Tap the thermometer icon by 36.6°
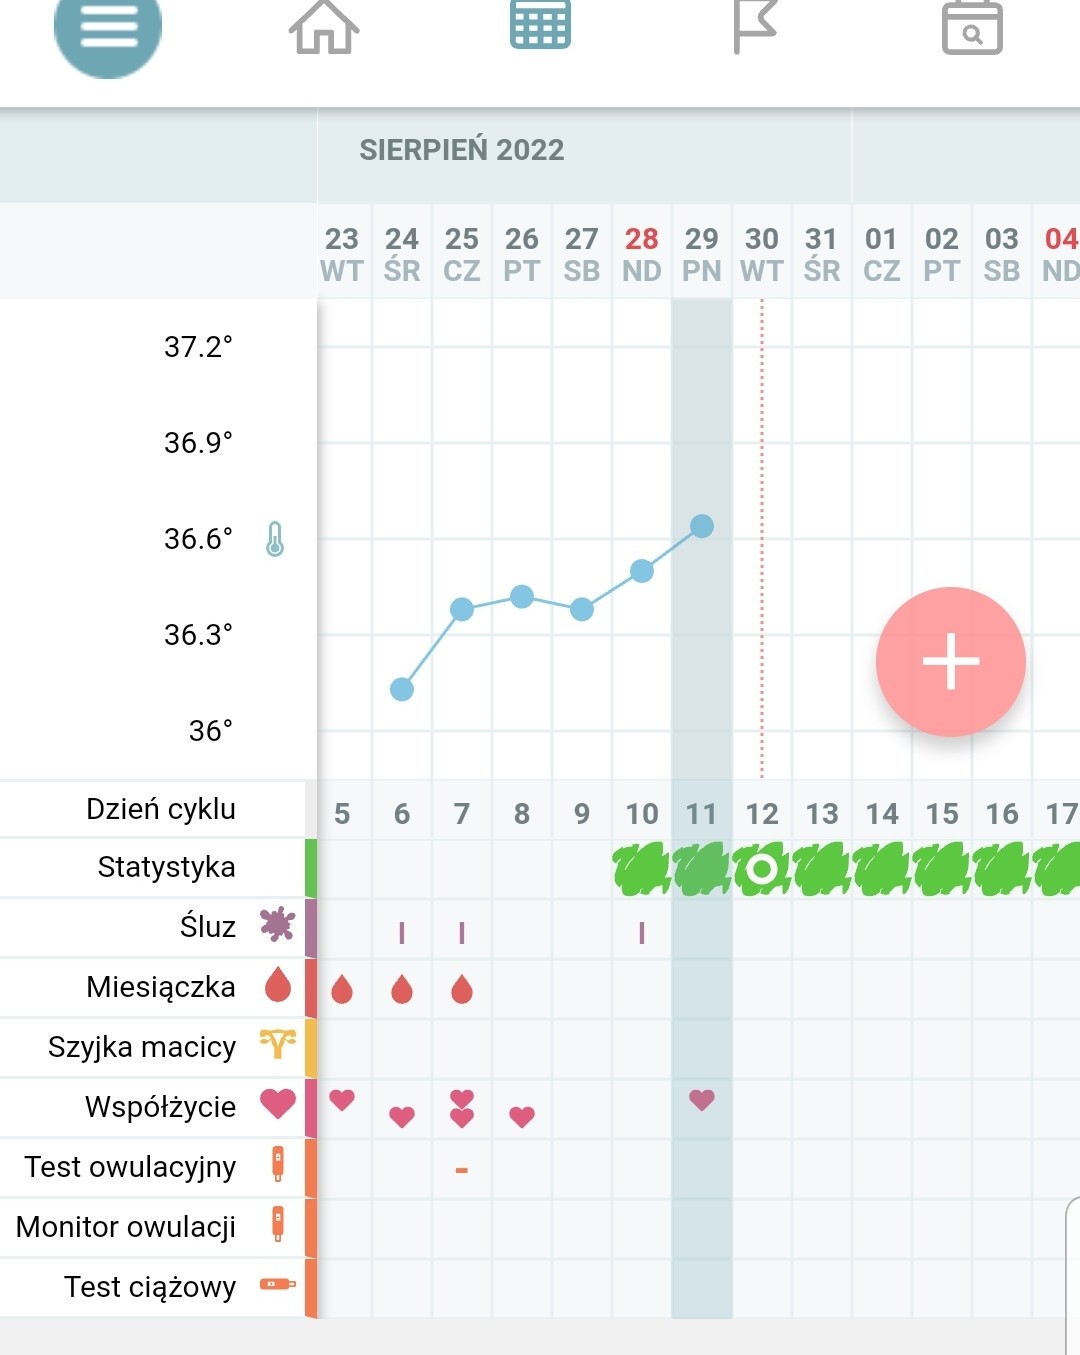 [x=275, y=539]
